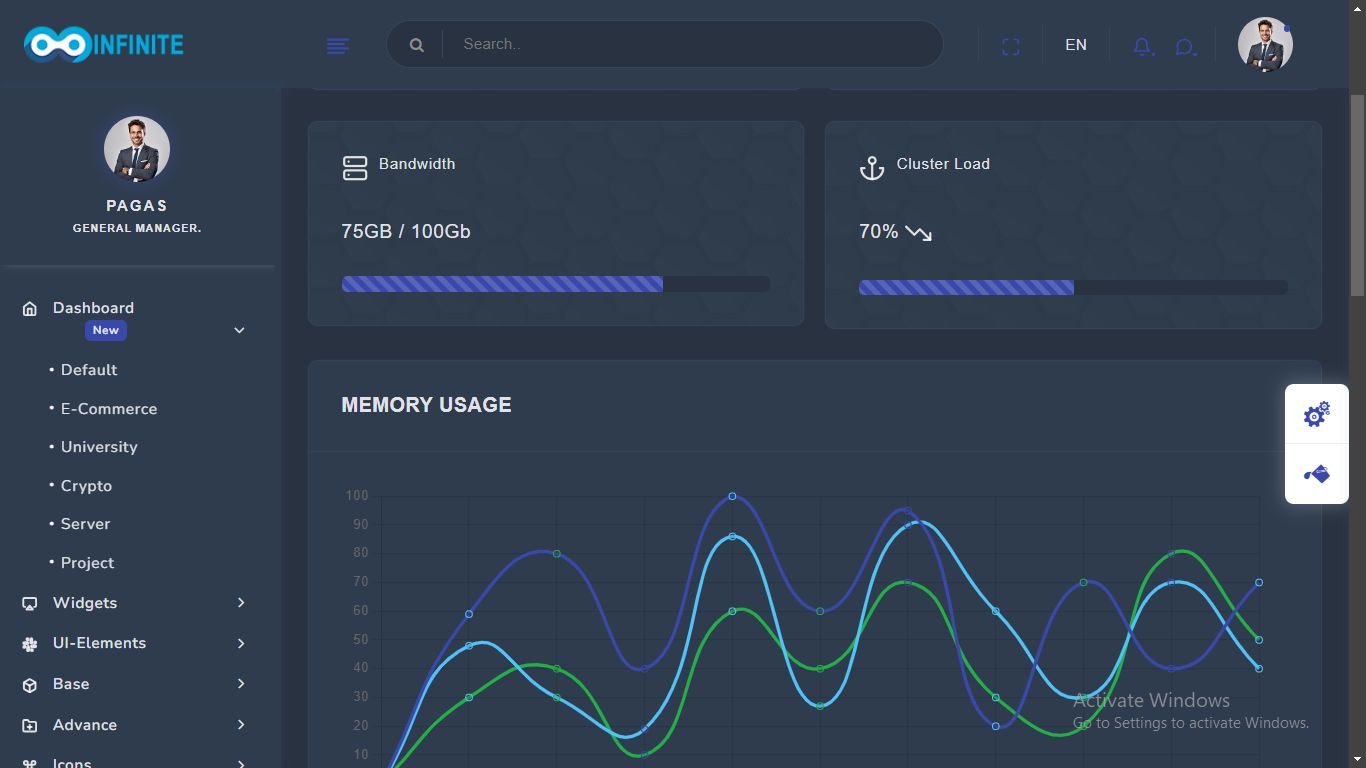Viewport: 1366px width, 768px height.
Task: Click the 100 peak chart point
Action: [x=732, y=496]
